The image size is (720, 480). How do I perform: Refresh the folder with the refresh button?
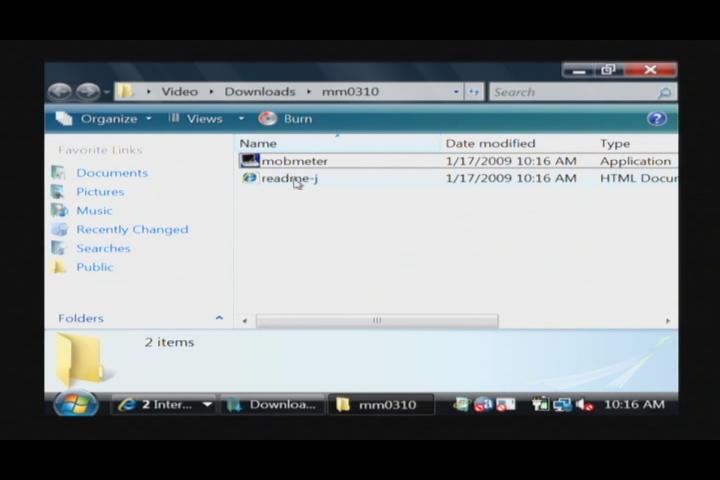(x=474, y=92)
